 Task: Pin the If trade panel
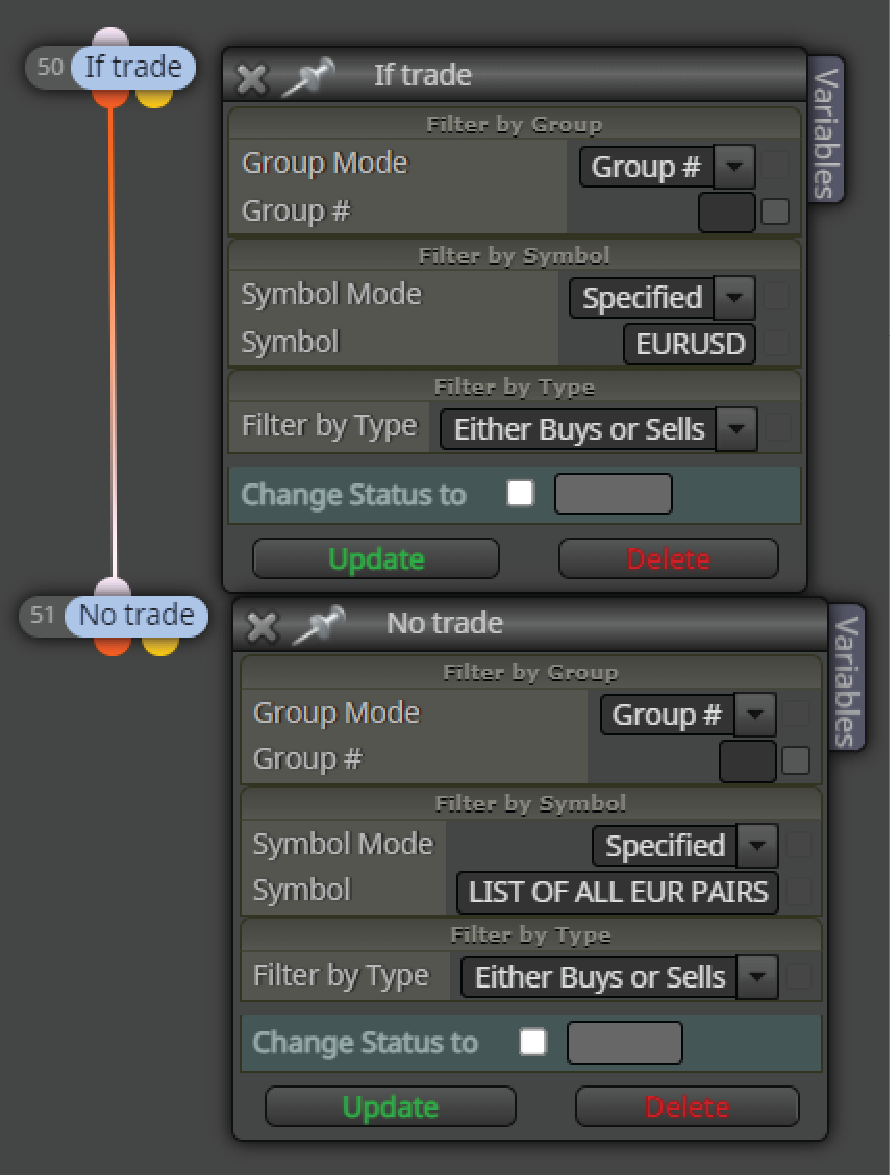click(x=307, y=77)
